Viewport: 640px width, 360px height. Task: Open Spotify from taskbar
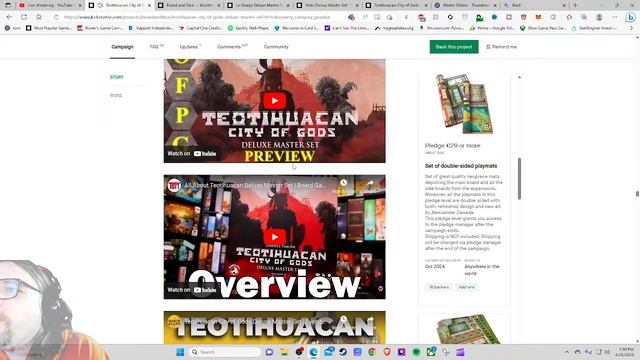[x=416, y=352]
